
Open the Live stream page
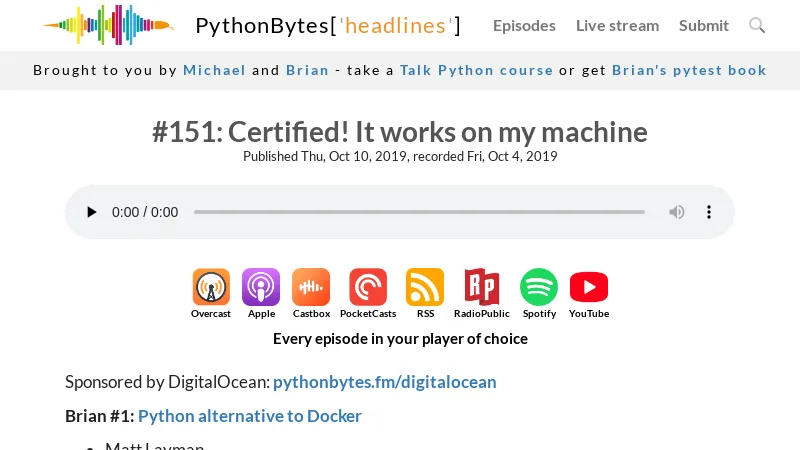(617, 25)
